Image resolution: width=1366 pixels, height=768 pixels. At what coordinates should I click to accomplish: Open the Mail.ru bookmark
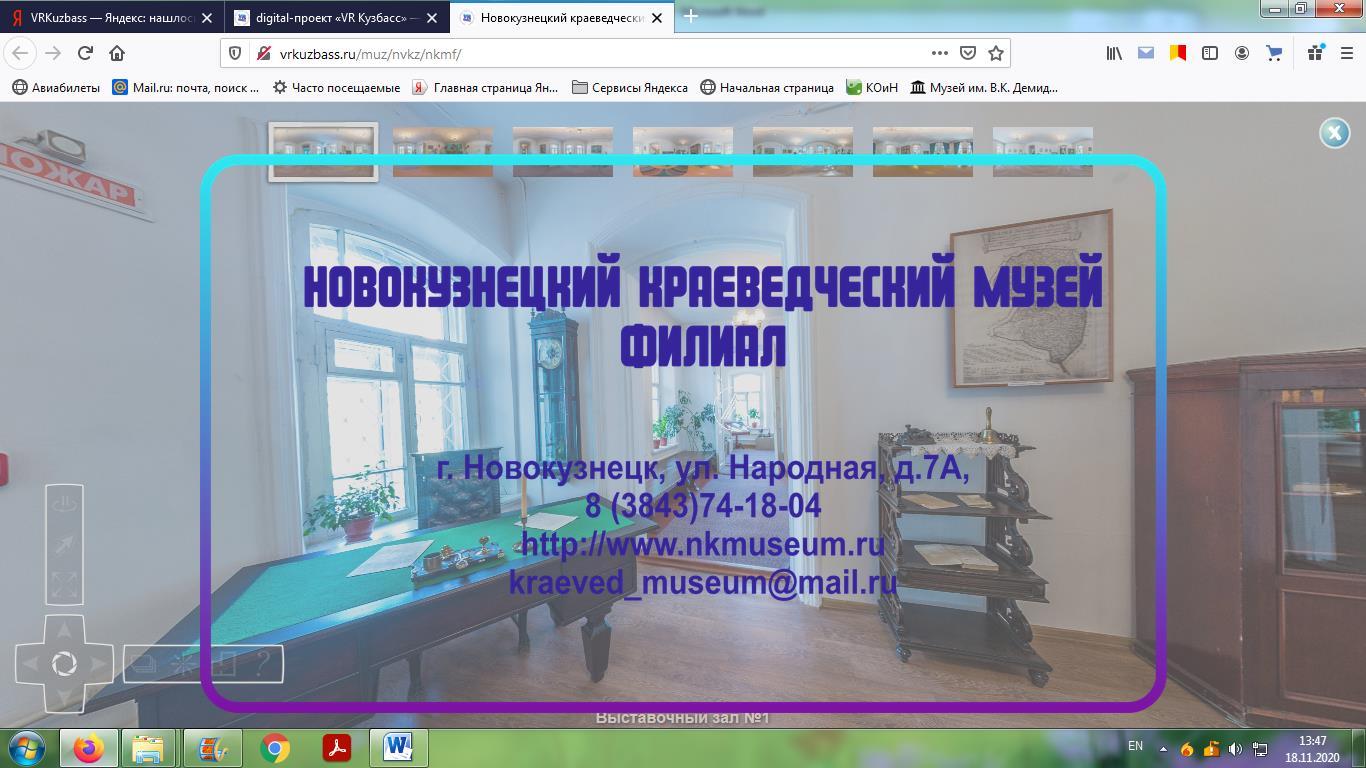(x=186, y=87)
